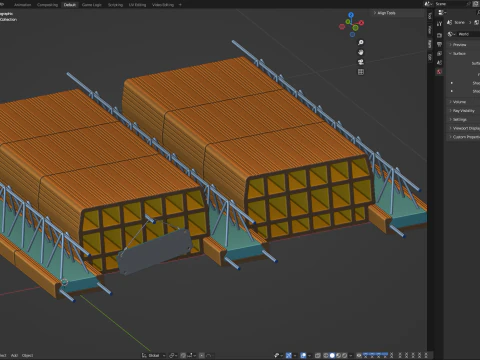Toggle camera view icon in viewport
The height and width of the screenshot is (360, 480).
(x=361, y=62)
